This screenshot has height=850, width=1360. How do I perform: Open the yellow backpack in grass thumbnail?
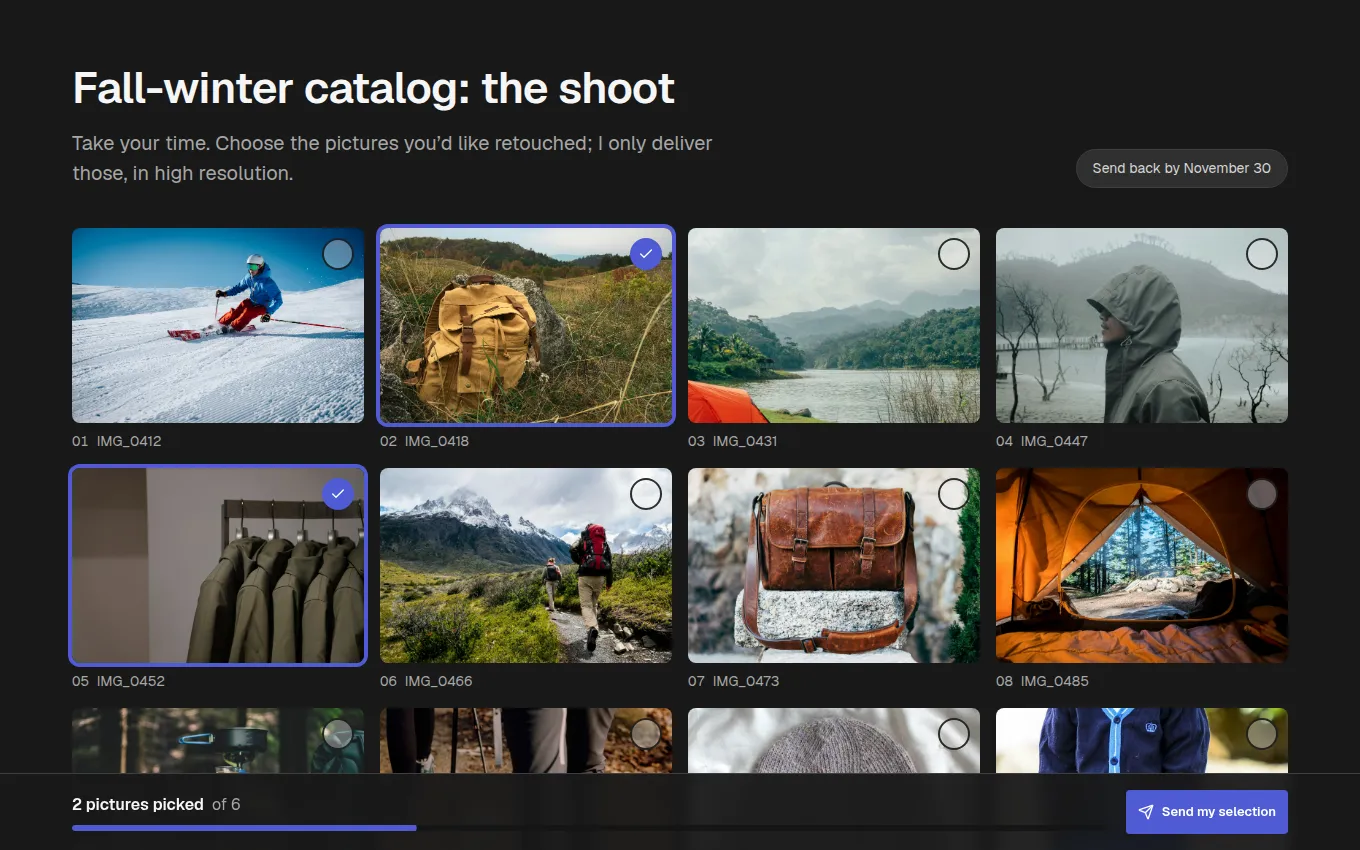tap(526, 325)
